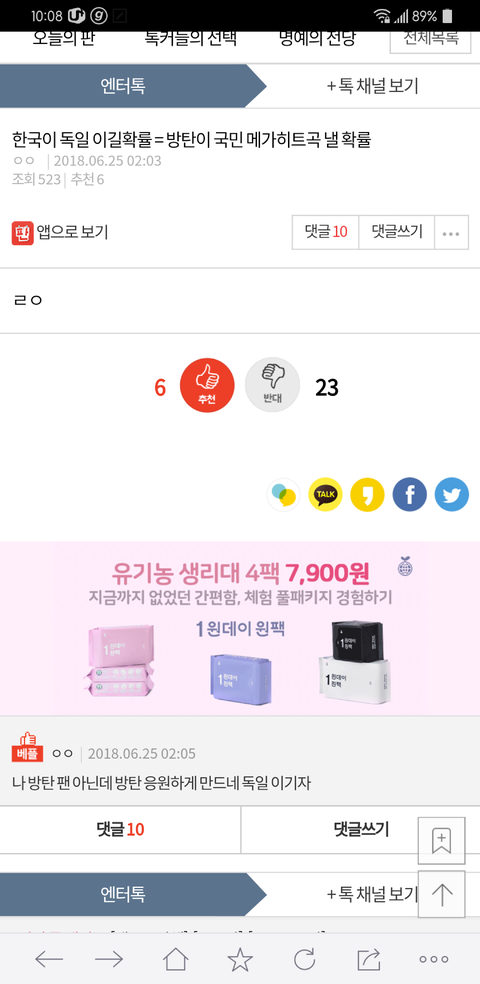Expand +톡 채널 보기 at top
Viewport: 480px width, 984px height.
click(373, 86)
